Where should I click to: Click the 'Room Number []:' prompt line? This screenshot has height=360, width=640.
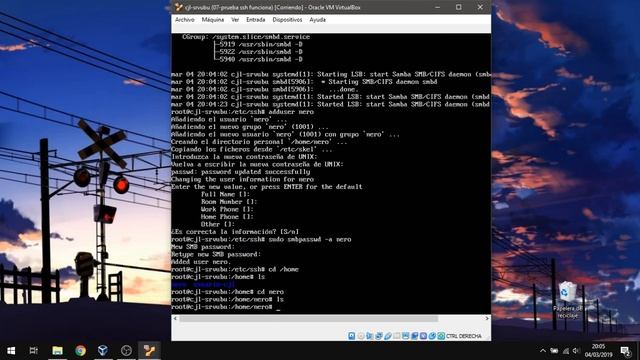coord(229,202)
